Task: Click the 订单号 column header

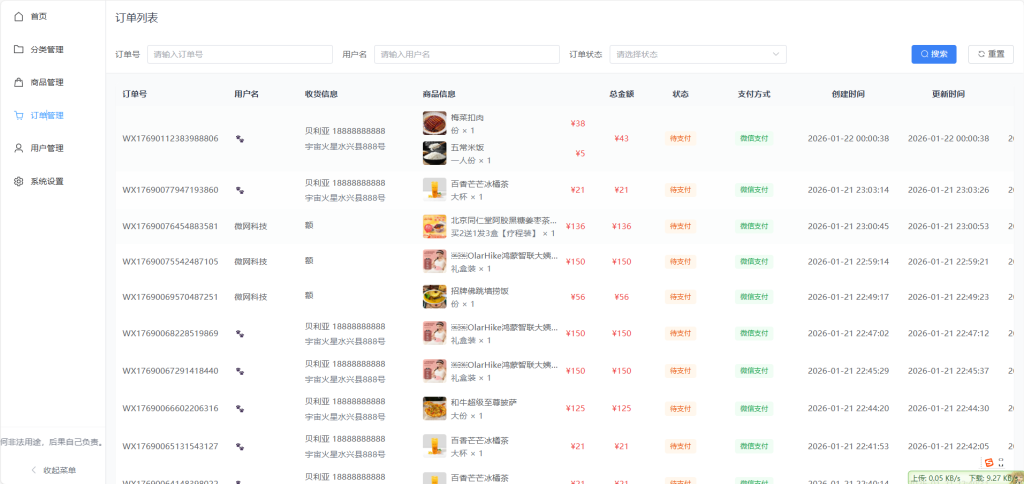Action: click(x=135, y=94)
